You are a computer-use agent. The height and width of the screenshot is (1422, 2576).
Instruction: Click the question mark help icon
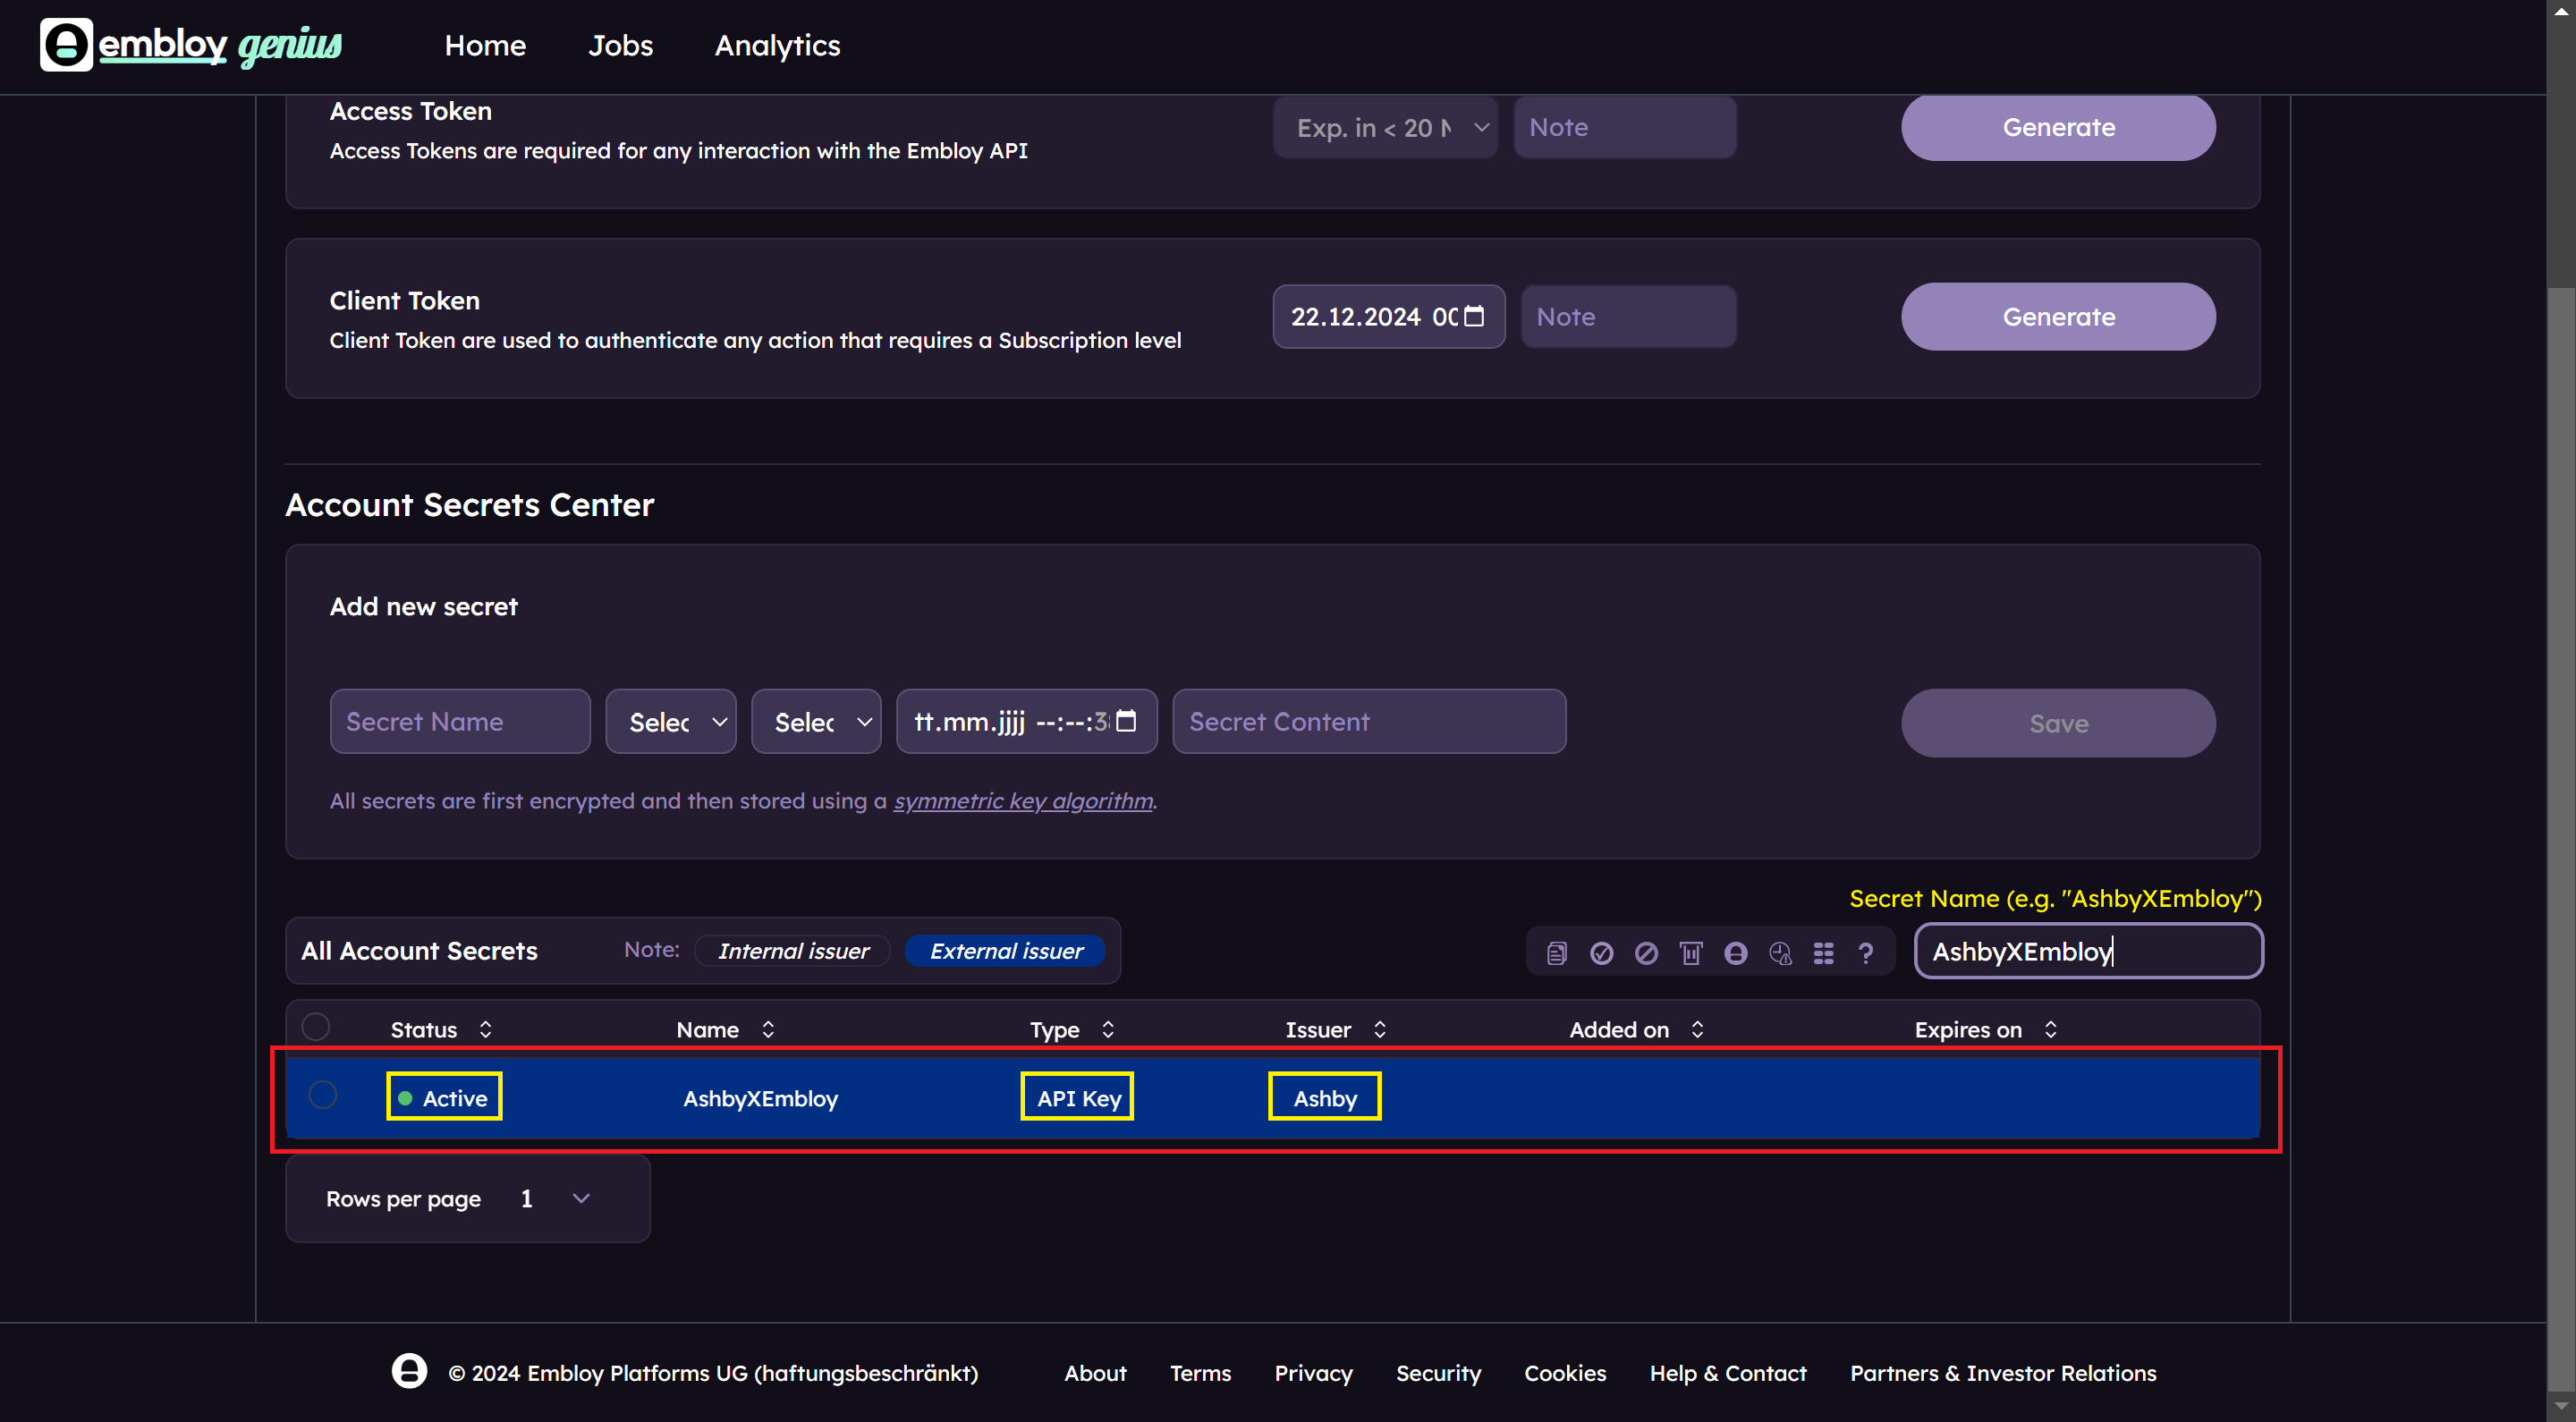1866,953
